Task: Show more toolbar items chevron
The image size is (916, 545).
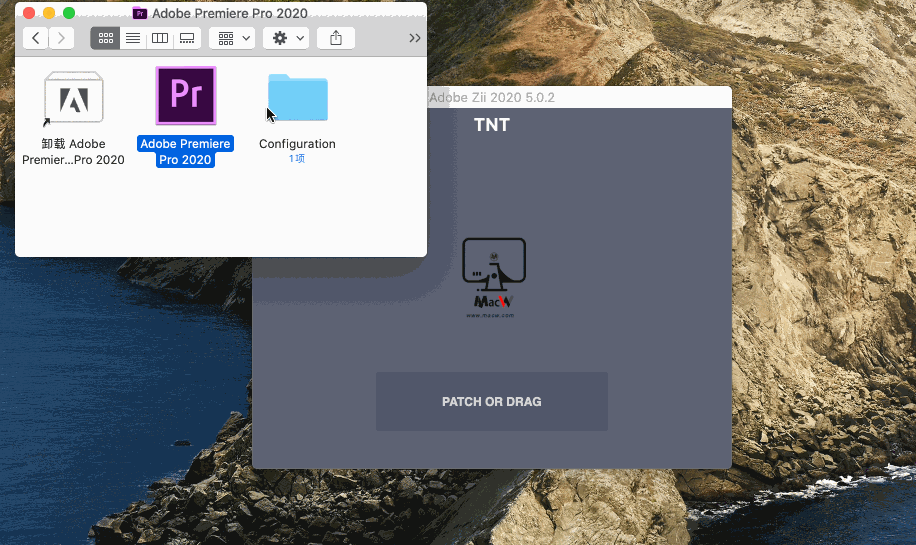Action: [414, 38]
